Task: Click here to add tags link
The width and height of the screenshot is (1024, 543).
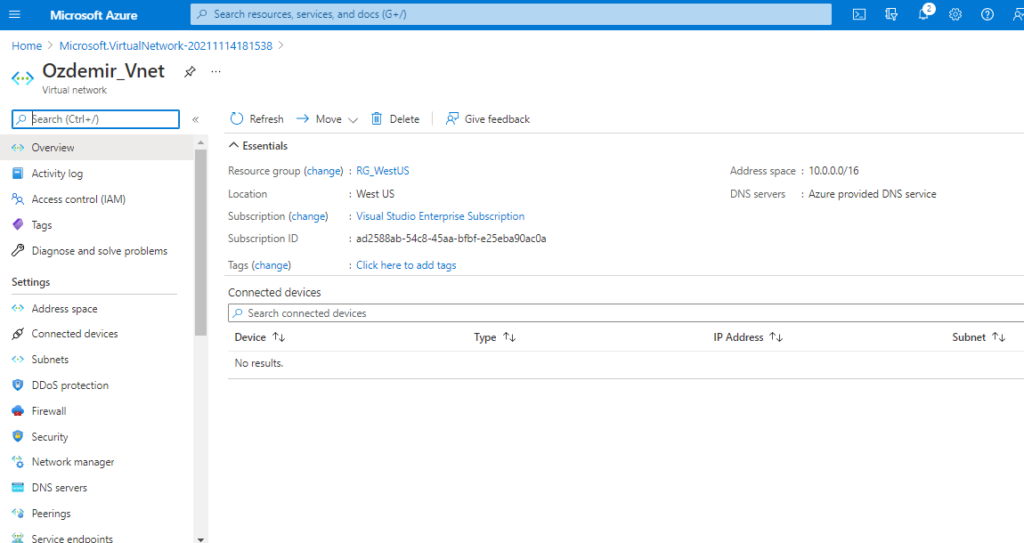Action: pos(406,265)
